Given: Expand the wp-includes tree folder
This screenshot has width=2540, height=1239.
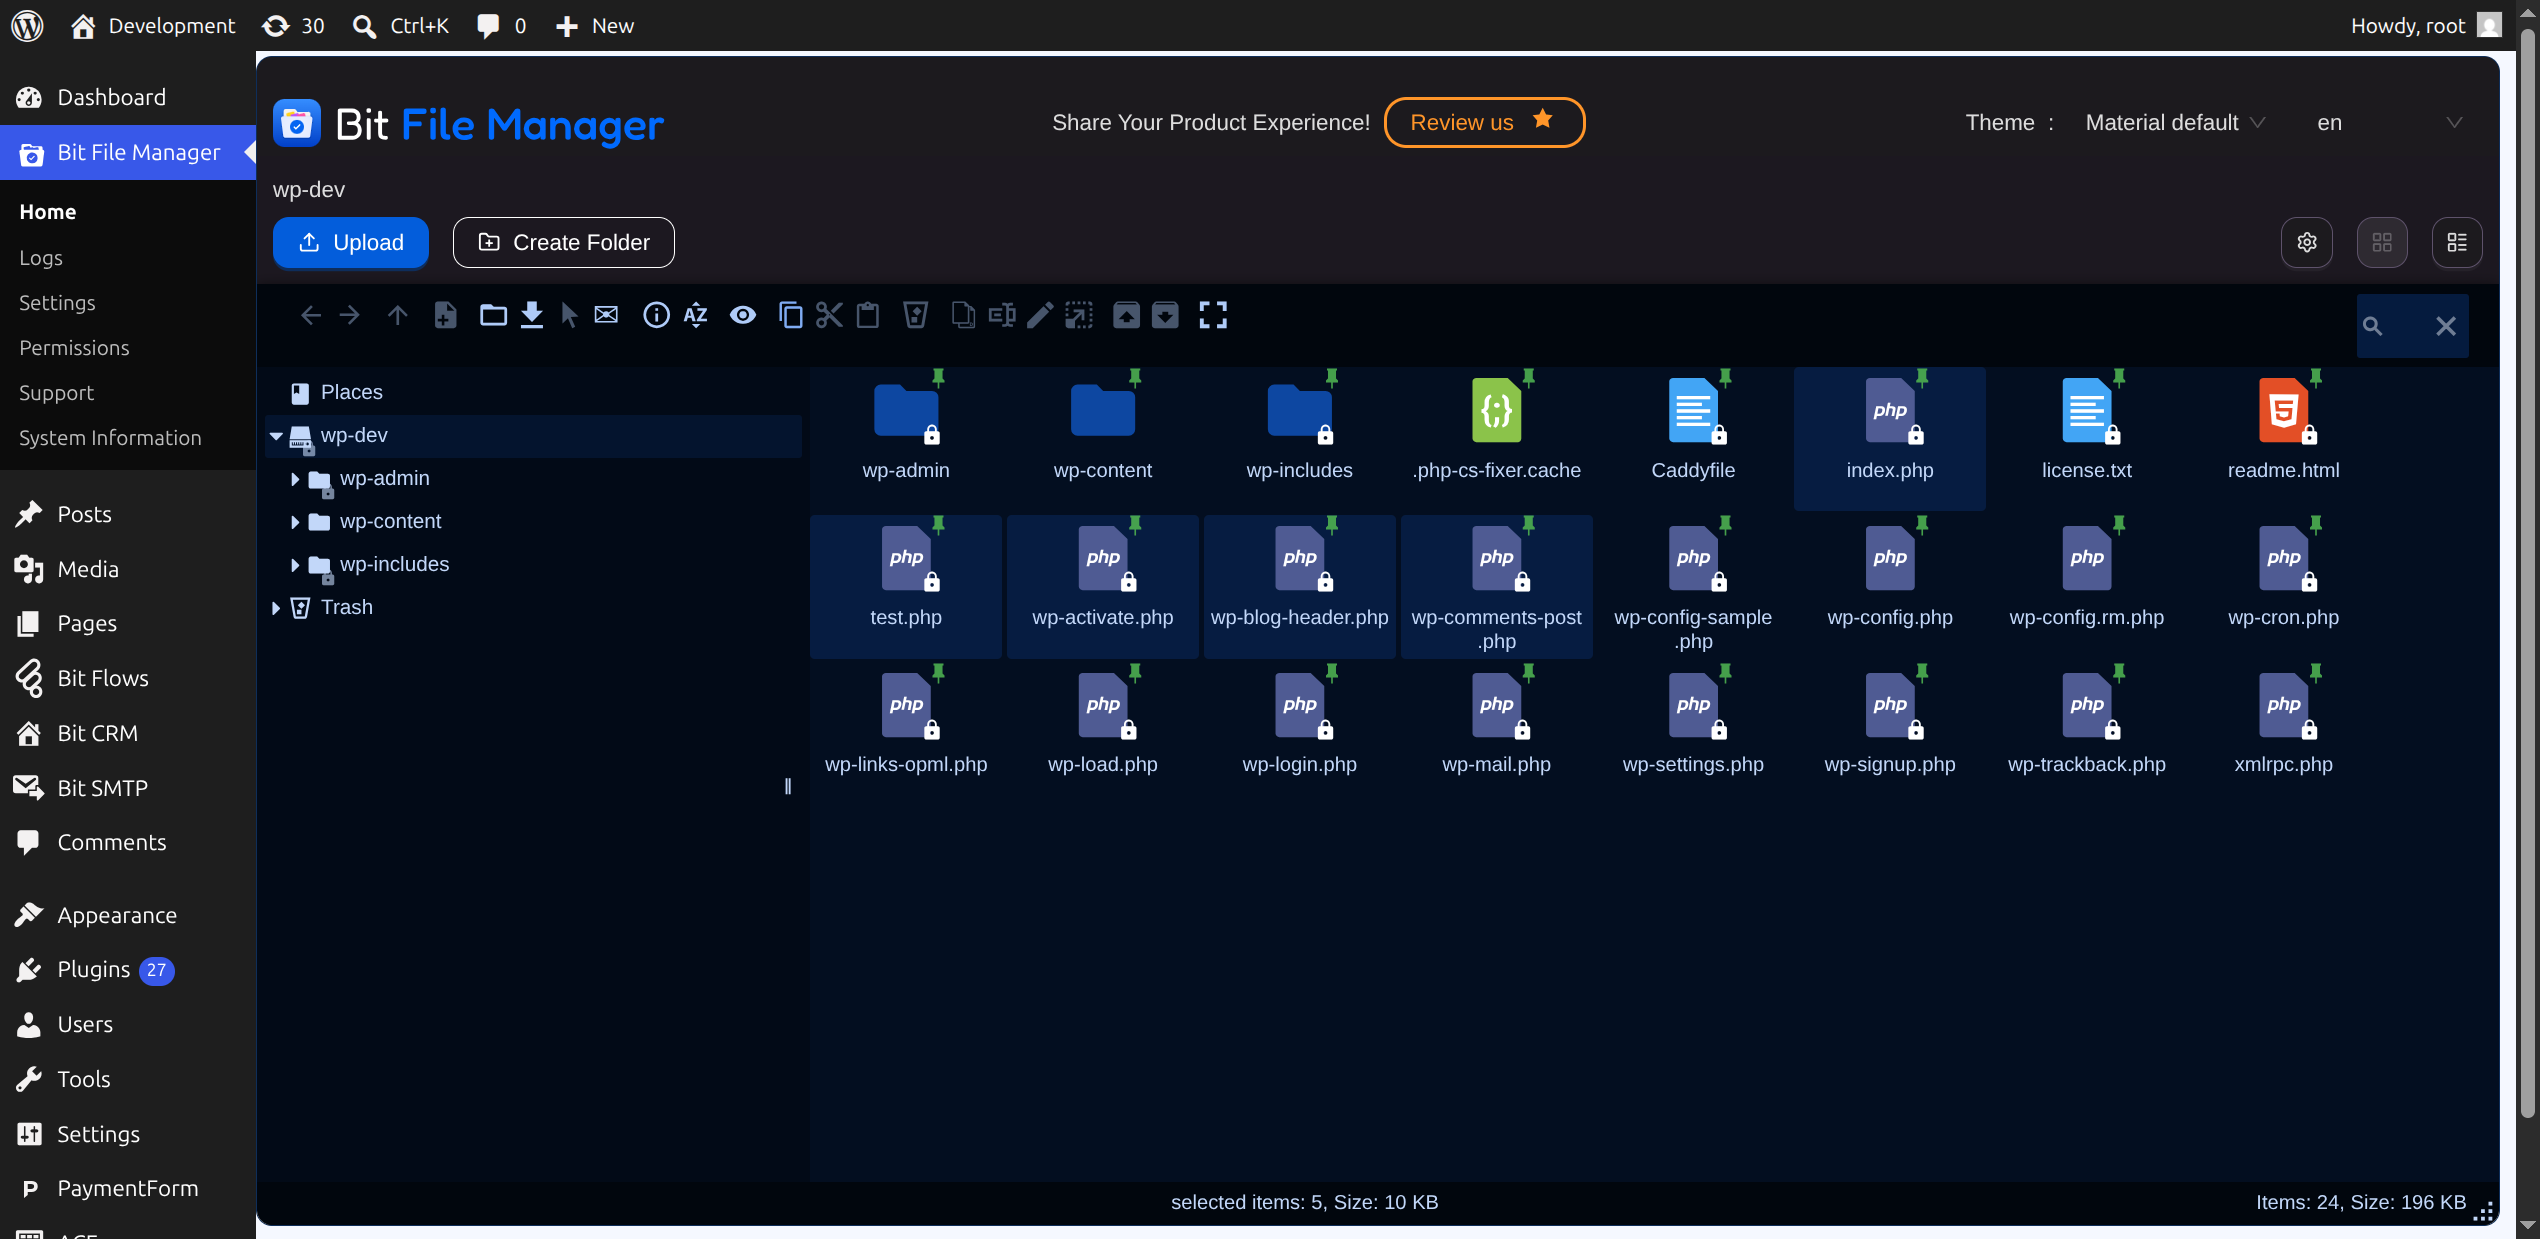Looking at the screenshot, I should [295, 565].
